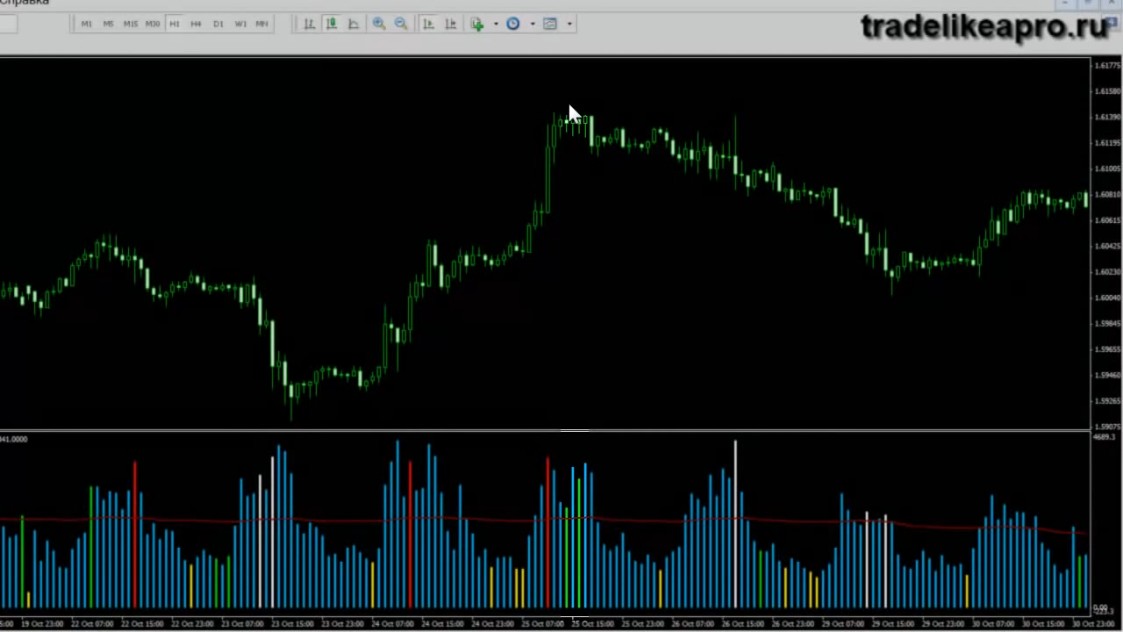The image size is (1123, 632).
Task: Set chart type to bar chart
Action: point(309,24)
